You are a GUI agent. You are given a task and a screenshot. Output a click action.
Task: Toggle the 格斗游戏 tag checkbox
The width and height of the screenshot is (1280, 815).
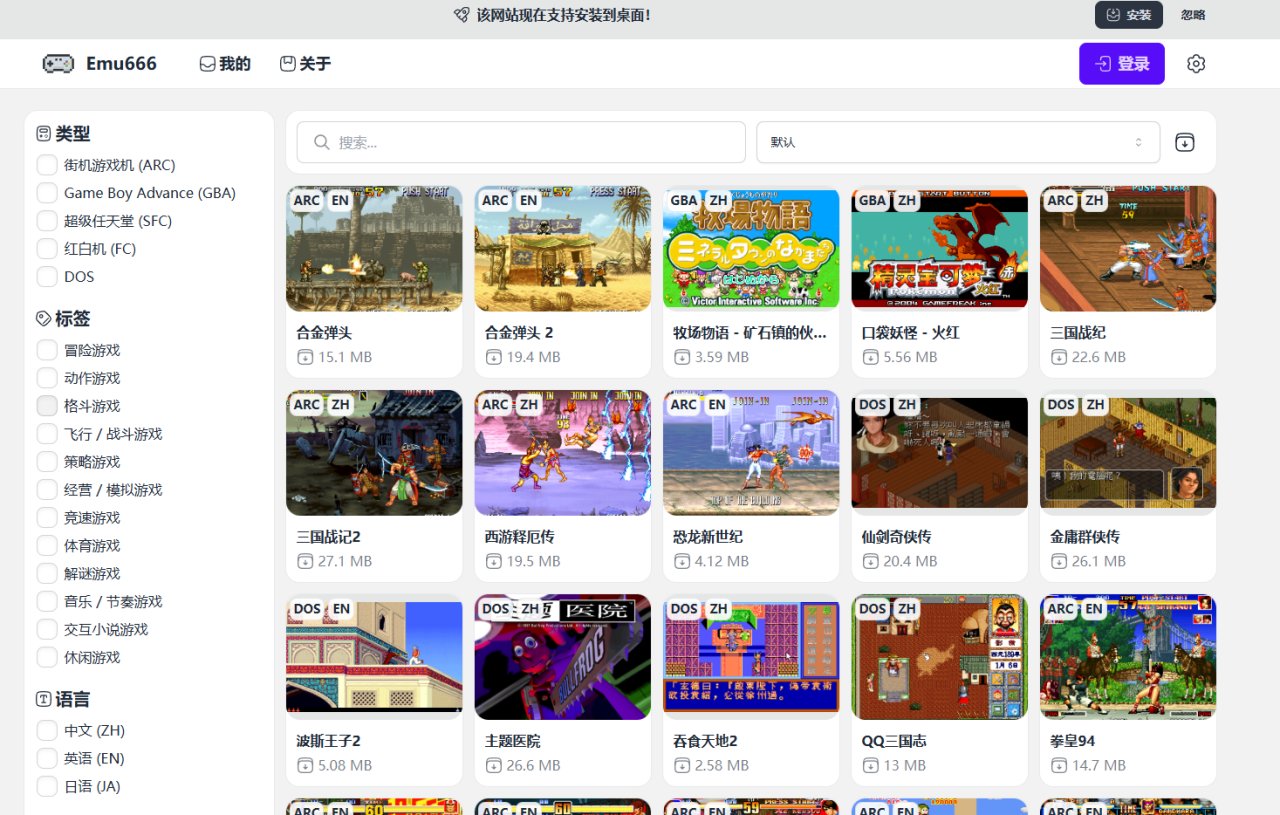click(46, 406)
